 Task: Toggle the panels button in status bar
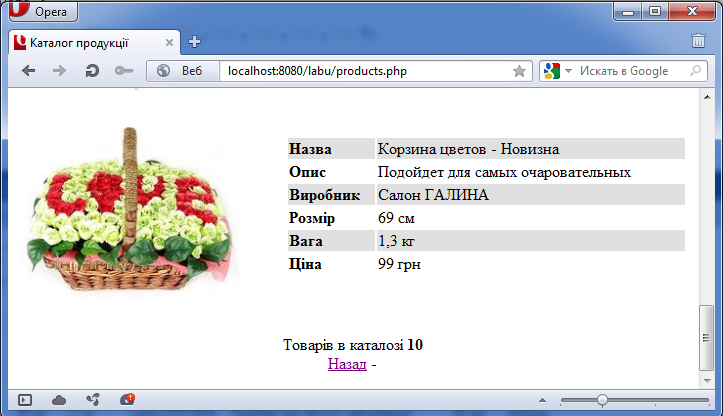pyautogui.click(x=25, y=400)
